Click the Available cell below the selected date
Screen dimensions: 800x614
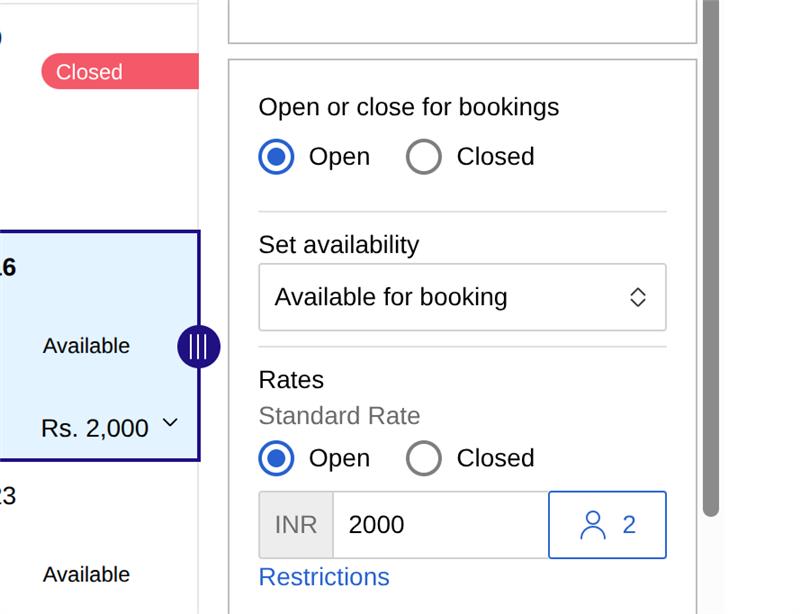point(87,575)
